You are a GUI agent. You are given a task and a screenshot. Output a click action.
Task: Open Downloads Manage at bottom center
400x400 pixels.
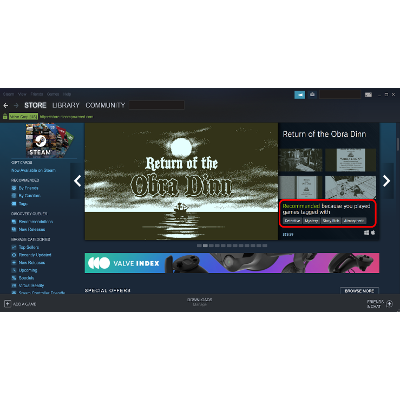(x=199, y=302)
